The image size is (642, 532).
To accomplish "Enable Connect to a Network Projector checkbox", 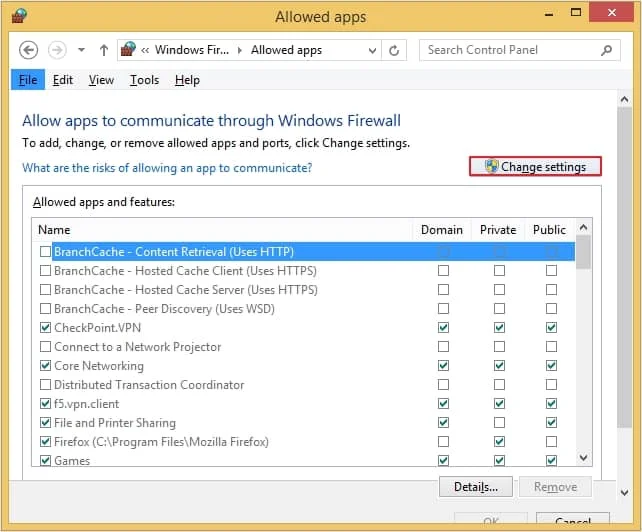I will pyautogui.click(x=45, y=346).
